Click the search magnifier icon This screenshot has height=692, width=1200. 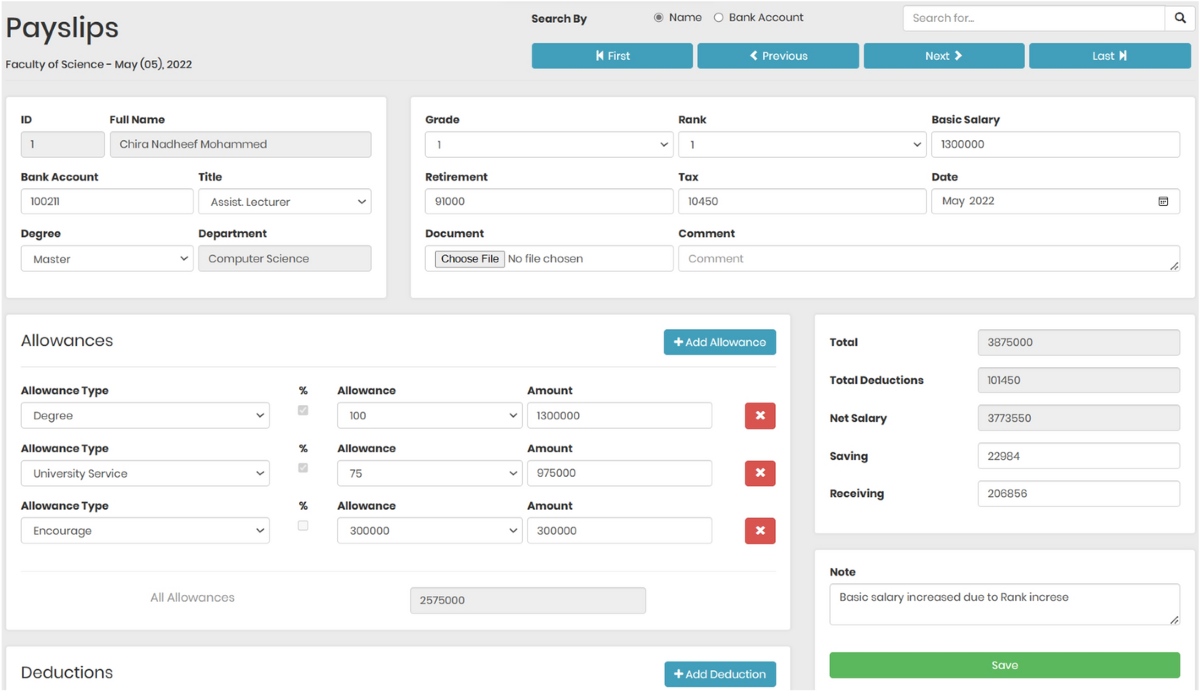pos(1179,18)
